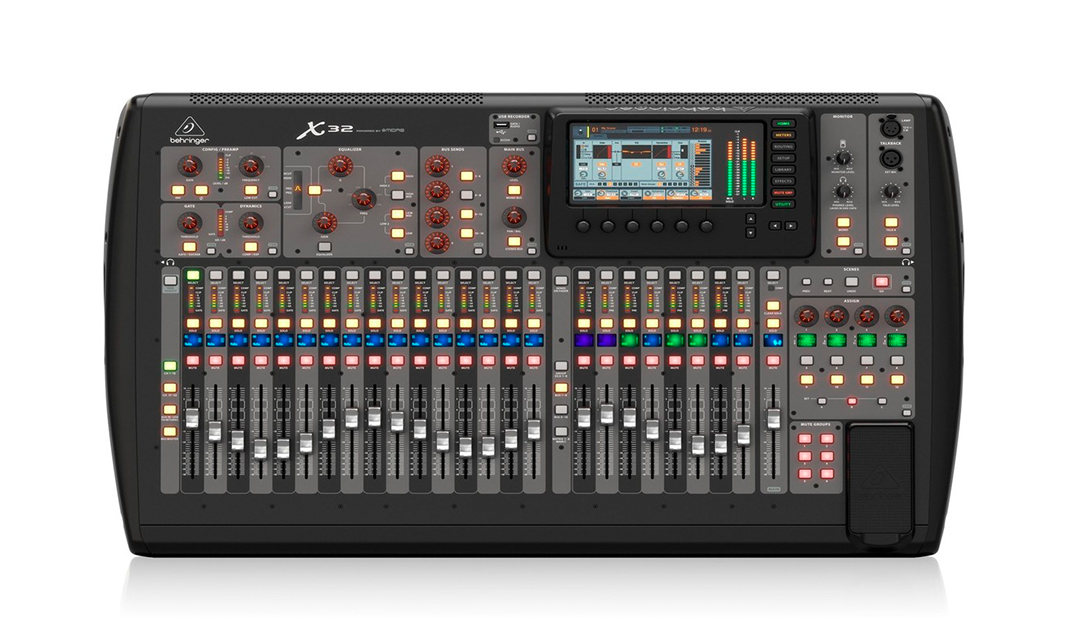The height and width of the screenshot is (640, 1067).
Task: Select Bus Sends 13-16 button
Action: [466, 233]
